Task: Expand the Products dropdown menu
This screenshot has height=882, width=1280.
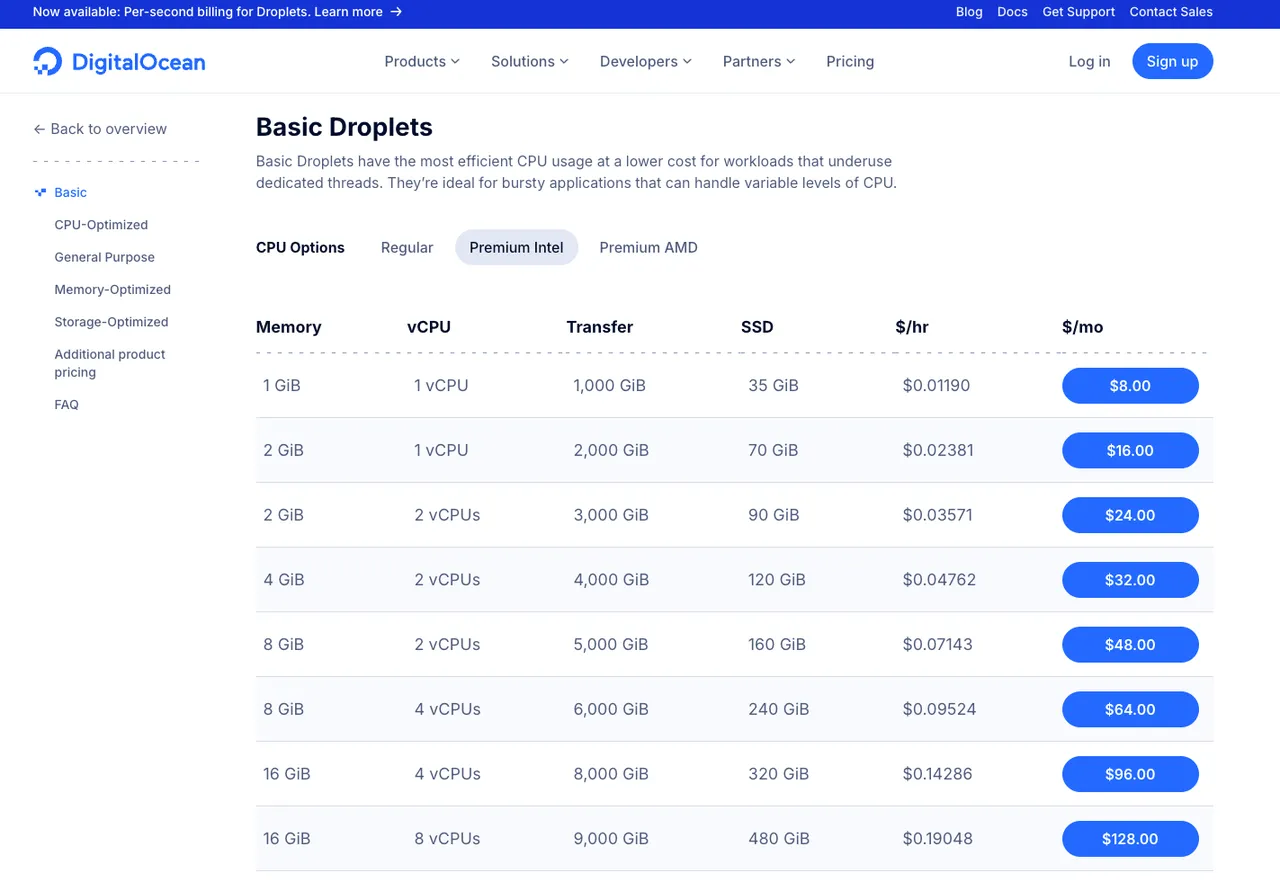Action: [x=422, y=61]
